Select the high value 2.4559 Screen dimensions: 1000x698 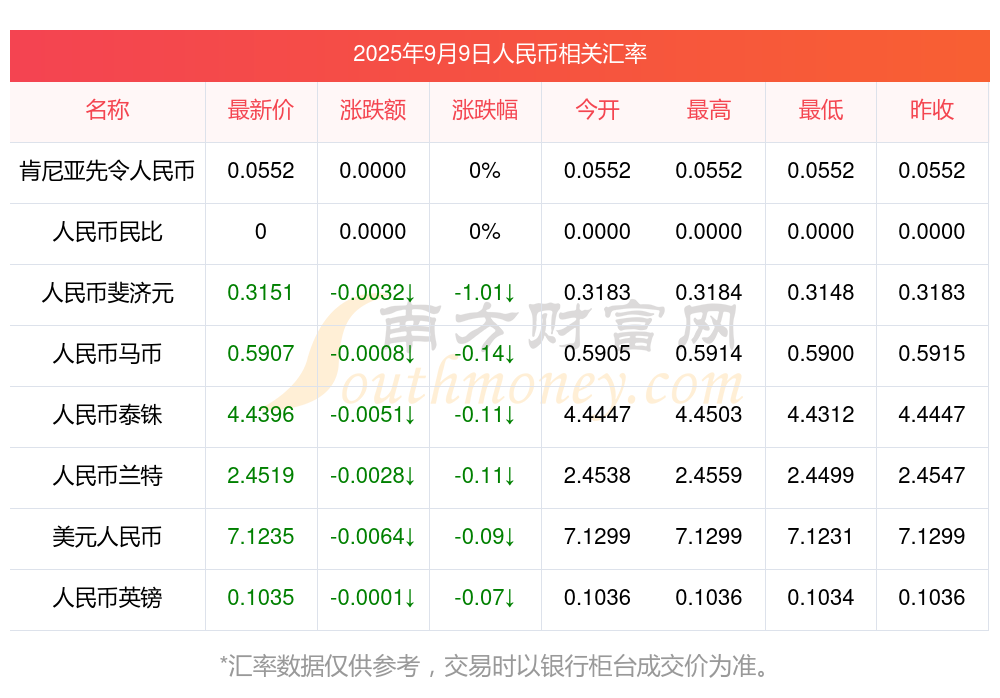coord(709,475)
